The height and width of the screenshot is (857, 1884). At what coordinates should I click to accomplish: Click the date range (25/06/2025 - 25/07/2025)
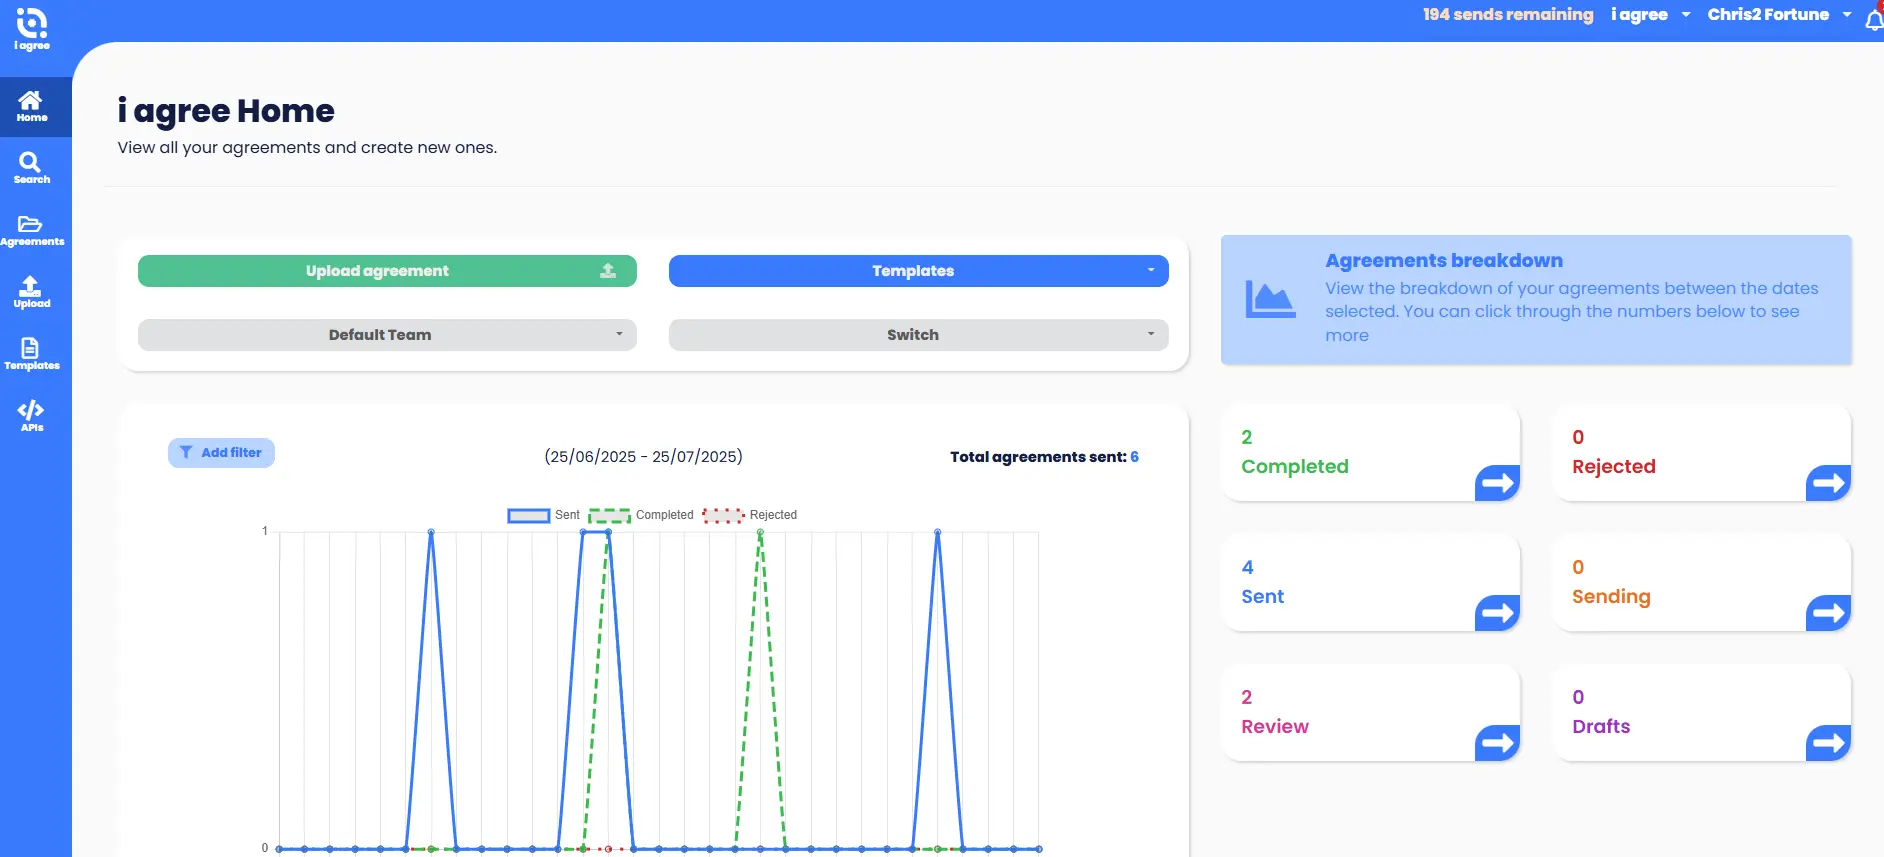643,457
